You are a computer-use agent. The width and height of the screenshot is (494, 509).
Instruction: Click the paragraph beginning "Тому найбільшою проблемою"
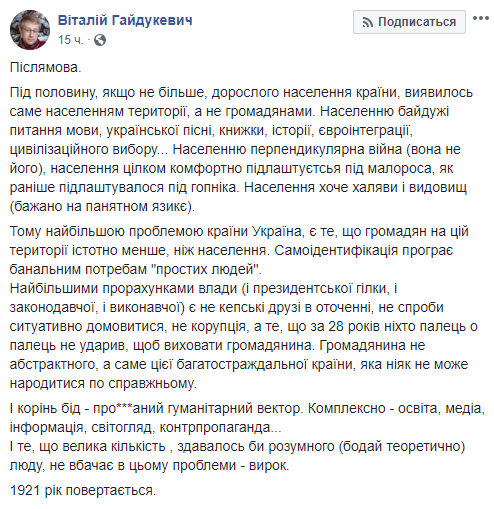coord(239,250)
